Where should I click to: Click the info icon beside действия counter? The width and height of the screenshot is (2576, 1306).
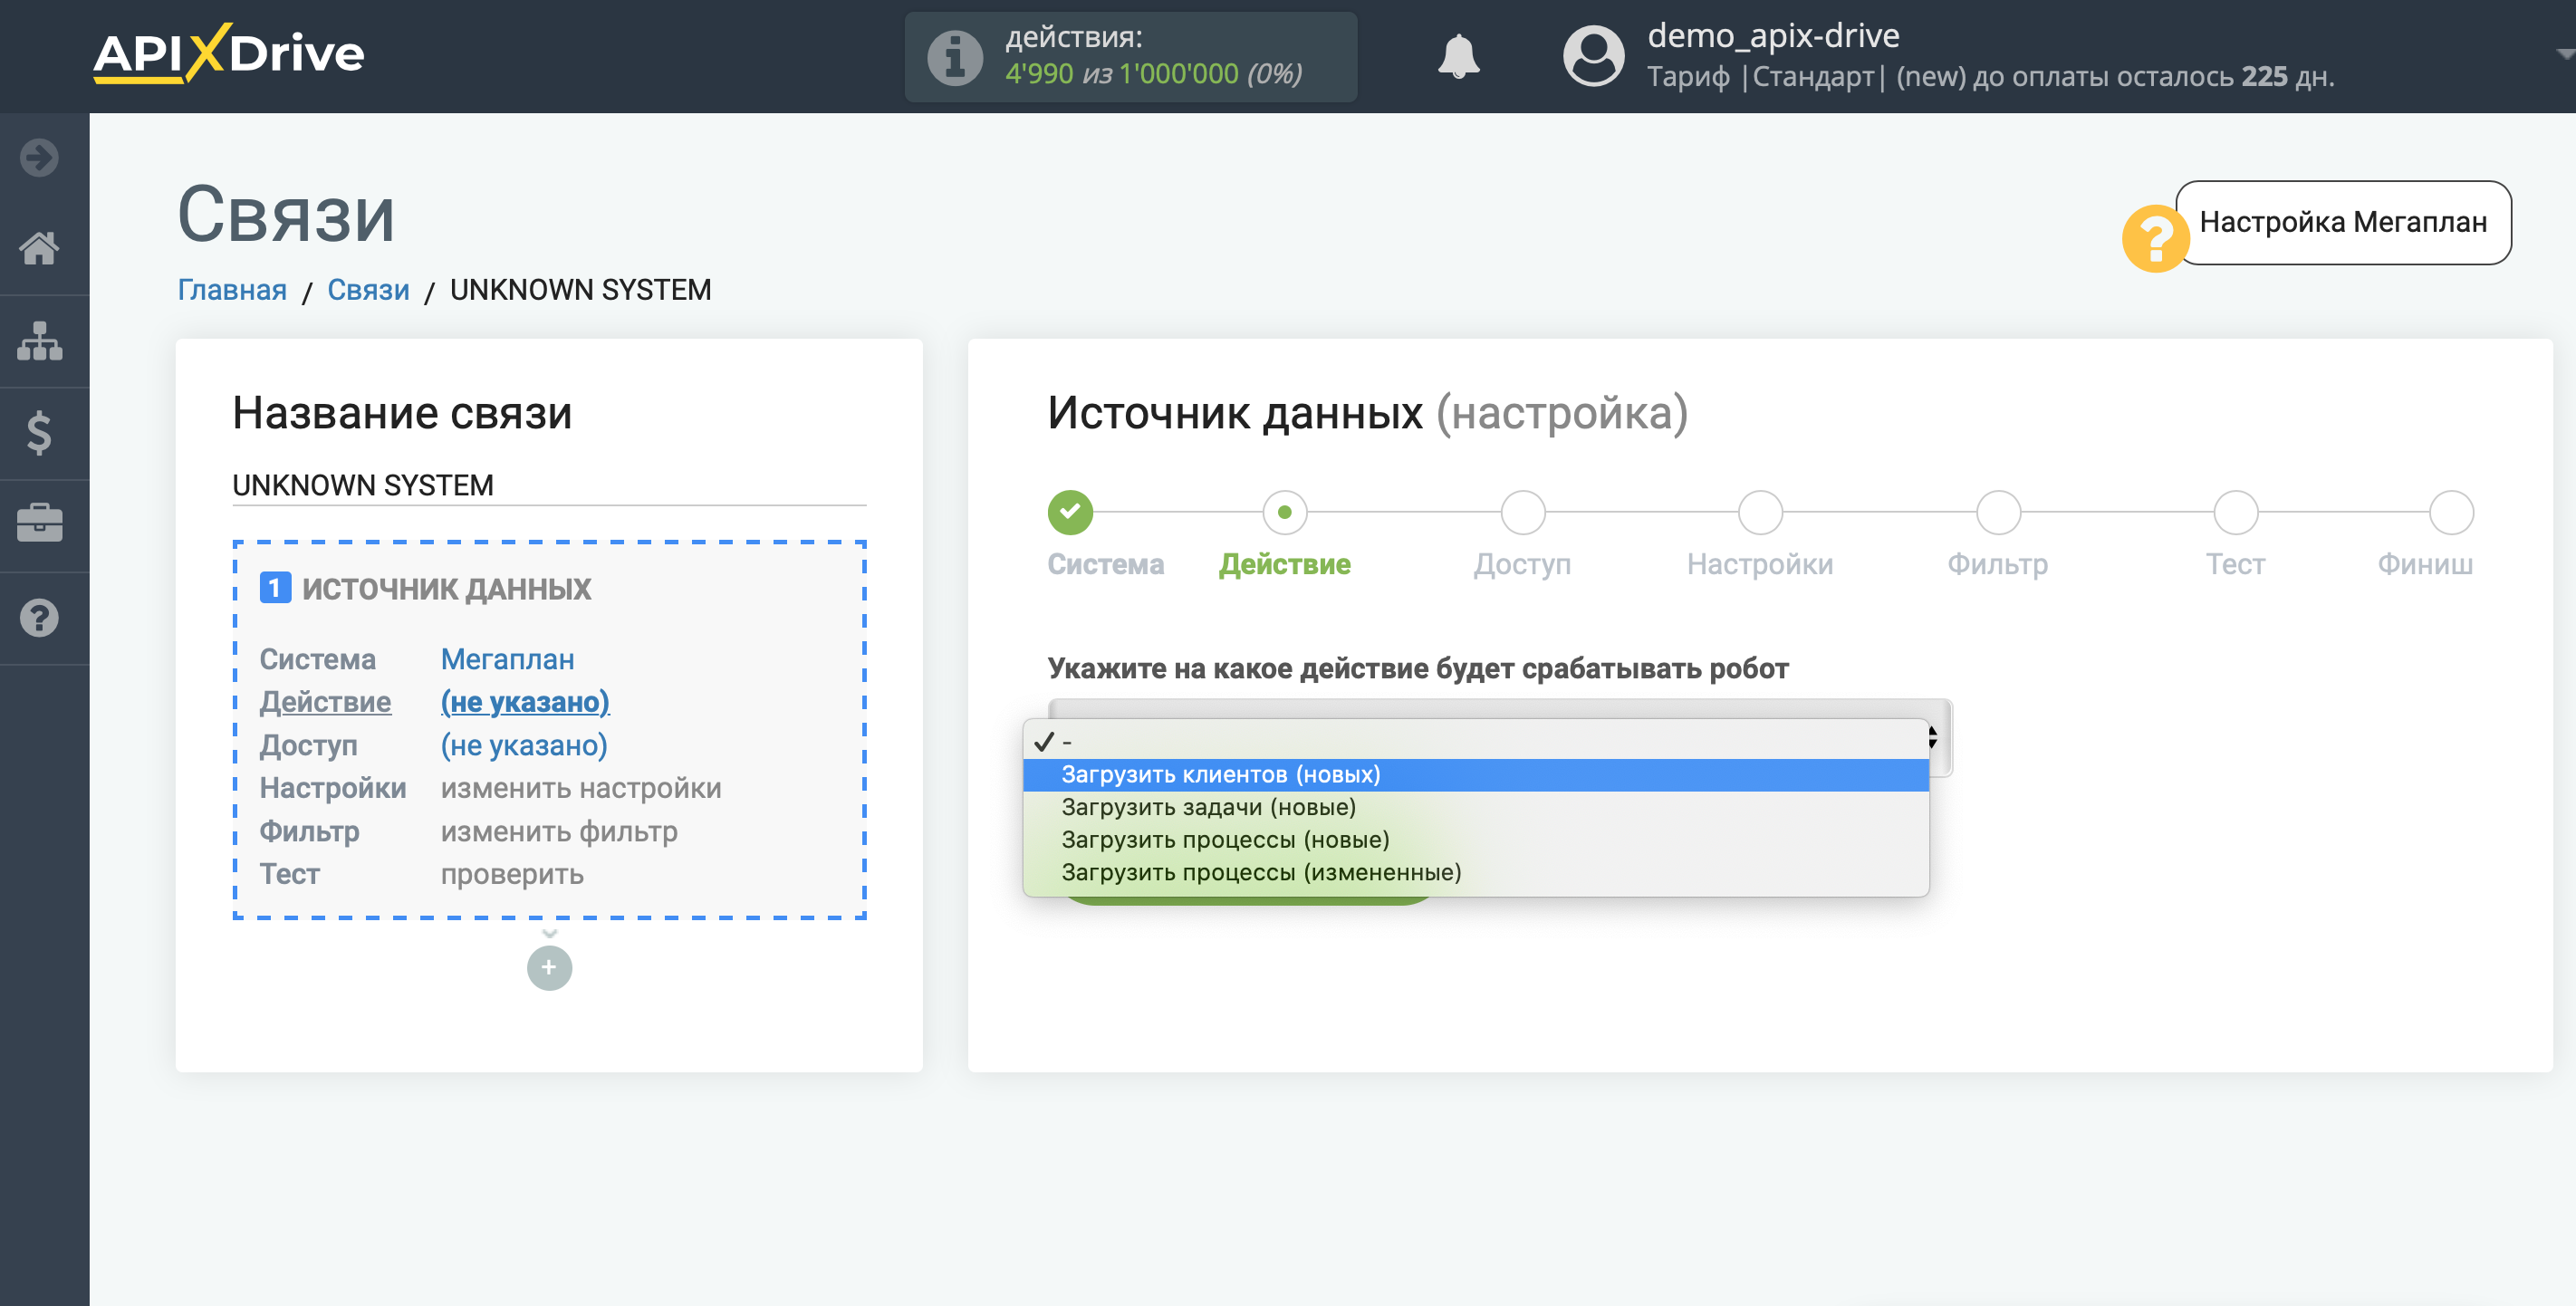pyautogui.click(x=955, y=57)
